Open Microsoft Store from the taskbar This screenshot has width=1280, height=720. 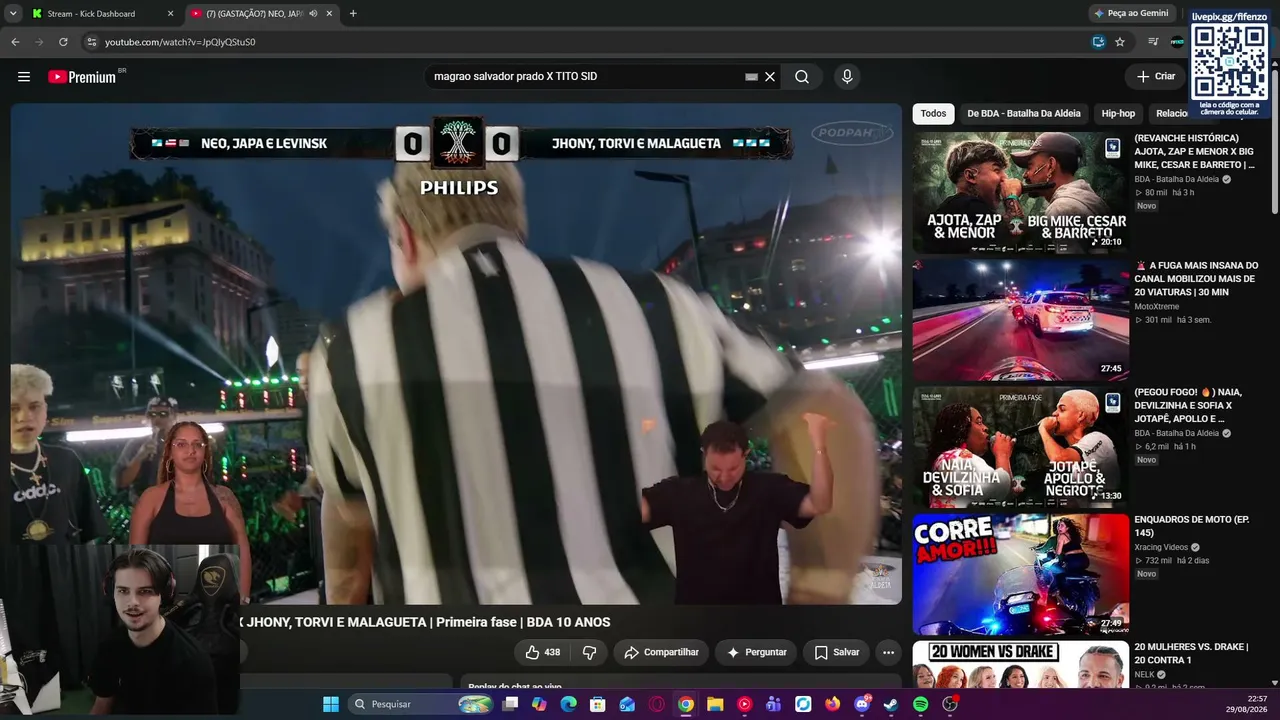[x=598, y=704]
